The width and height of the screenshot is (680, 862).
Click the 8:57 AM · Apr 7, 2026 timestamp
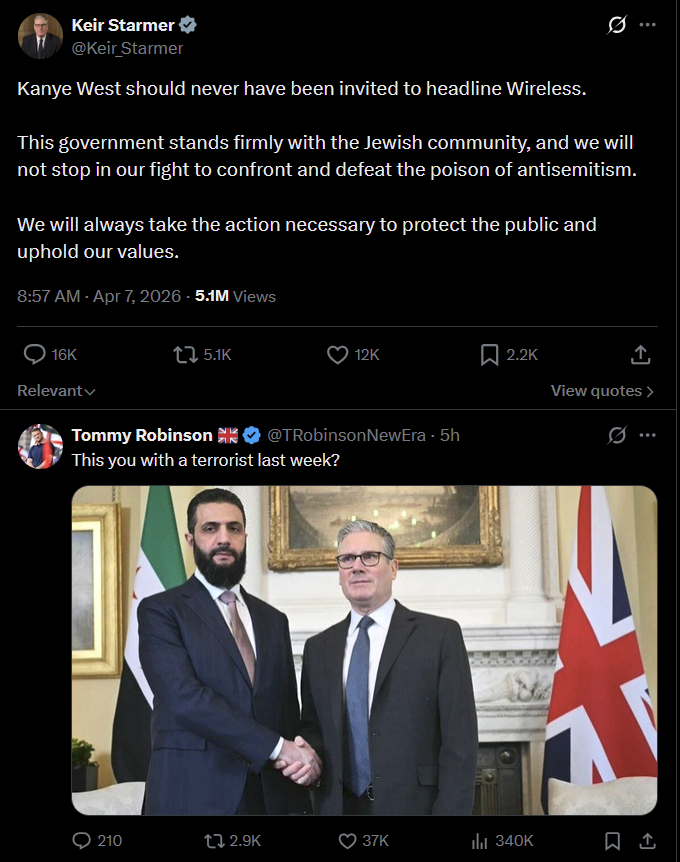click(x=99, y=296)
